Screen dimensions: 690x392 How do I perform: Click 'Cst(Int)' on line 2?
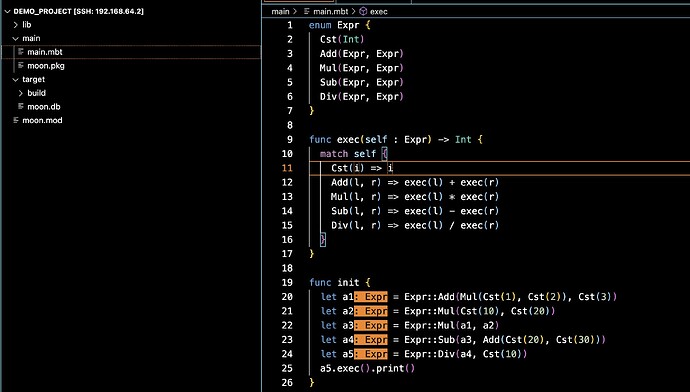342,40
